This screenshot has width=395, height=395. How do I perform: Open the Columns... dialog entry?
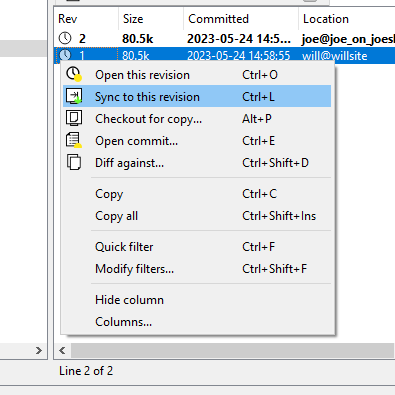coord(197,322)
